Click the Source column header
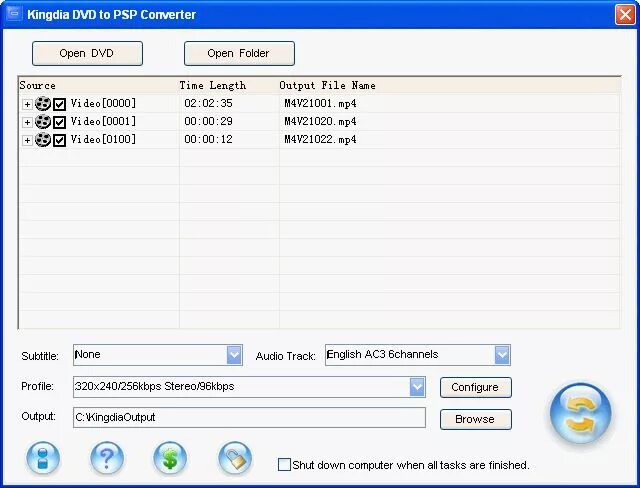This screenshot has width=640, height=488. (x=99, y=85)
